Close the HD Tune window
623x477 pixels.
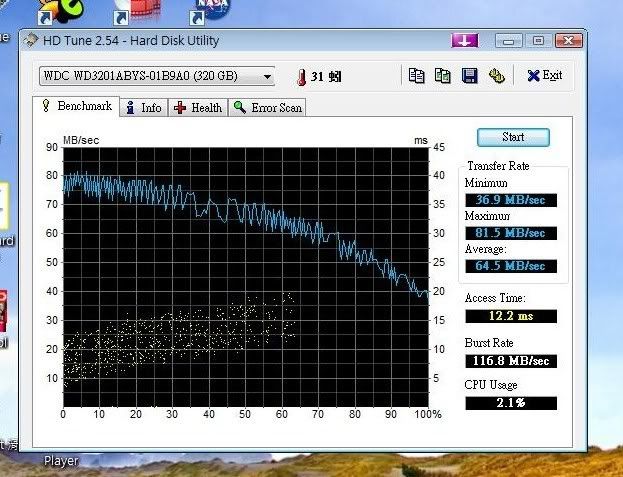(x=569, y=41)
